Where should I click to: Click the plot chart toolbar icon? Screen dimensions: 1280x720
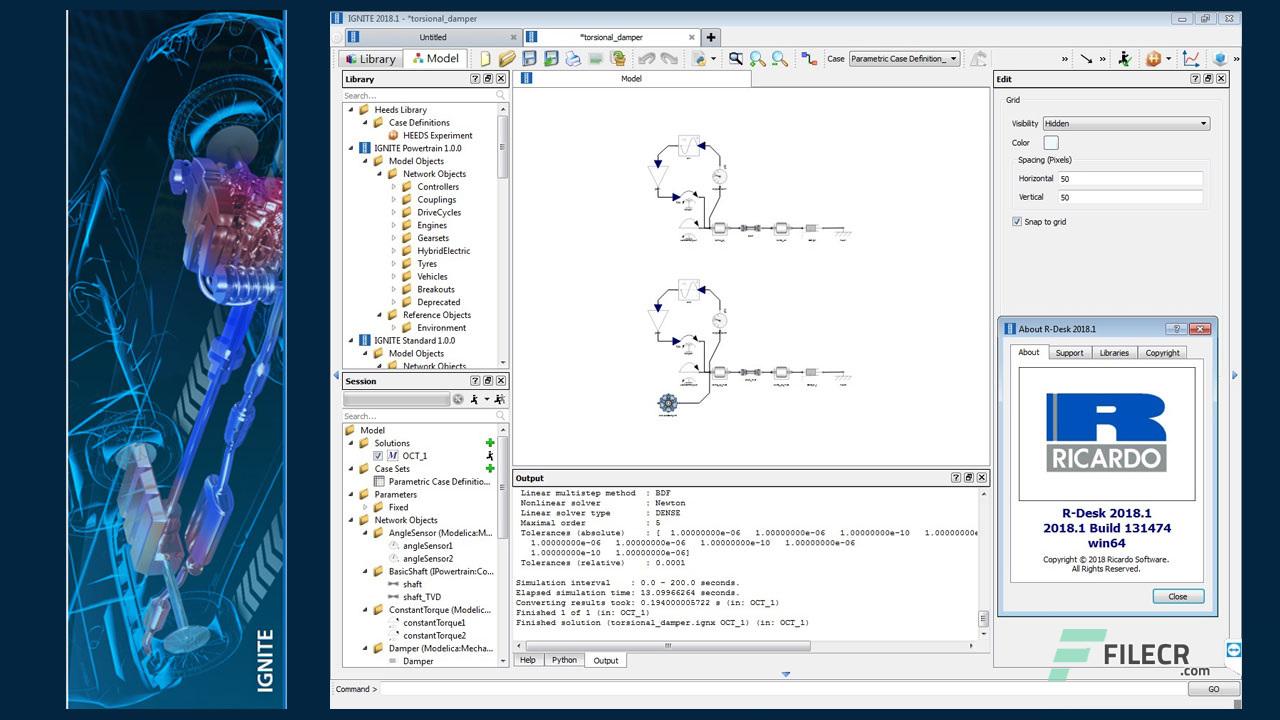click(1190, 59)
